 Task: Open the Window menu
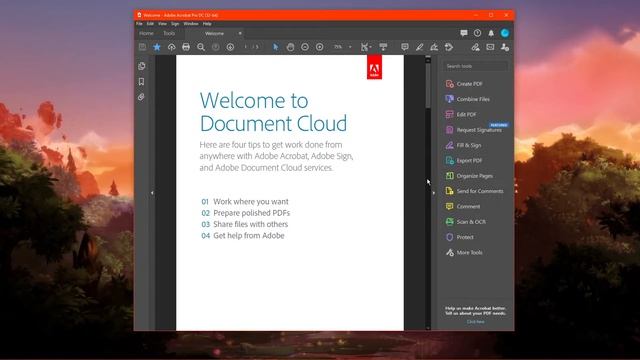click(x=191, y=24)
